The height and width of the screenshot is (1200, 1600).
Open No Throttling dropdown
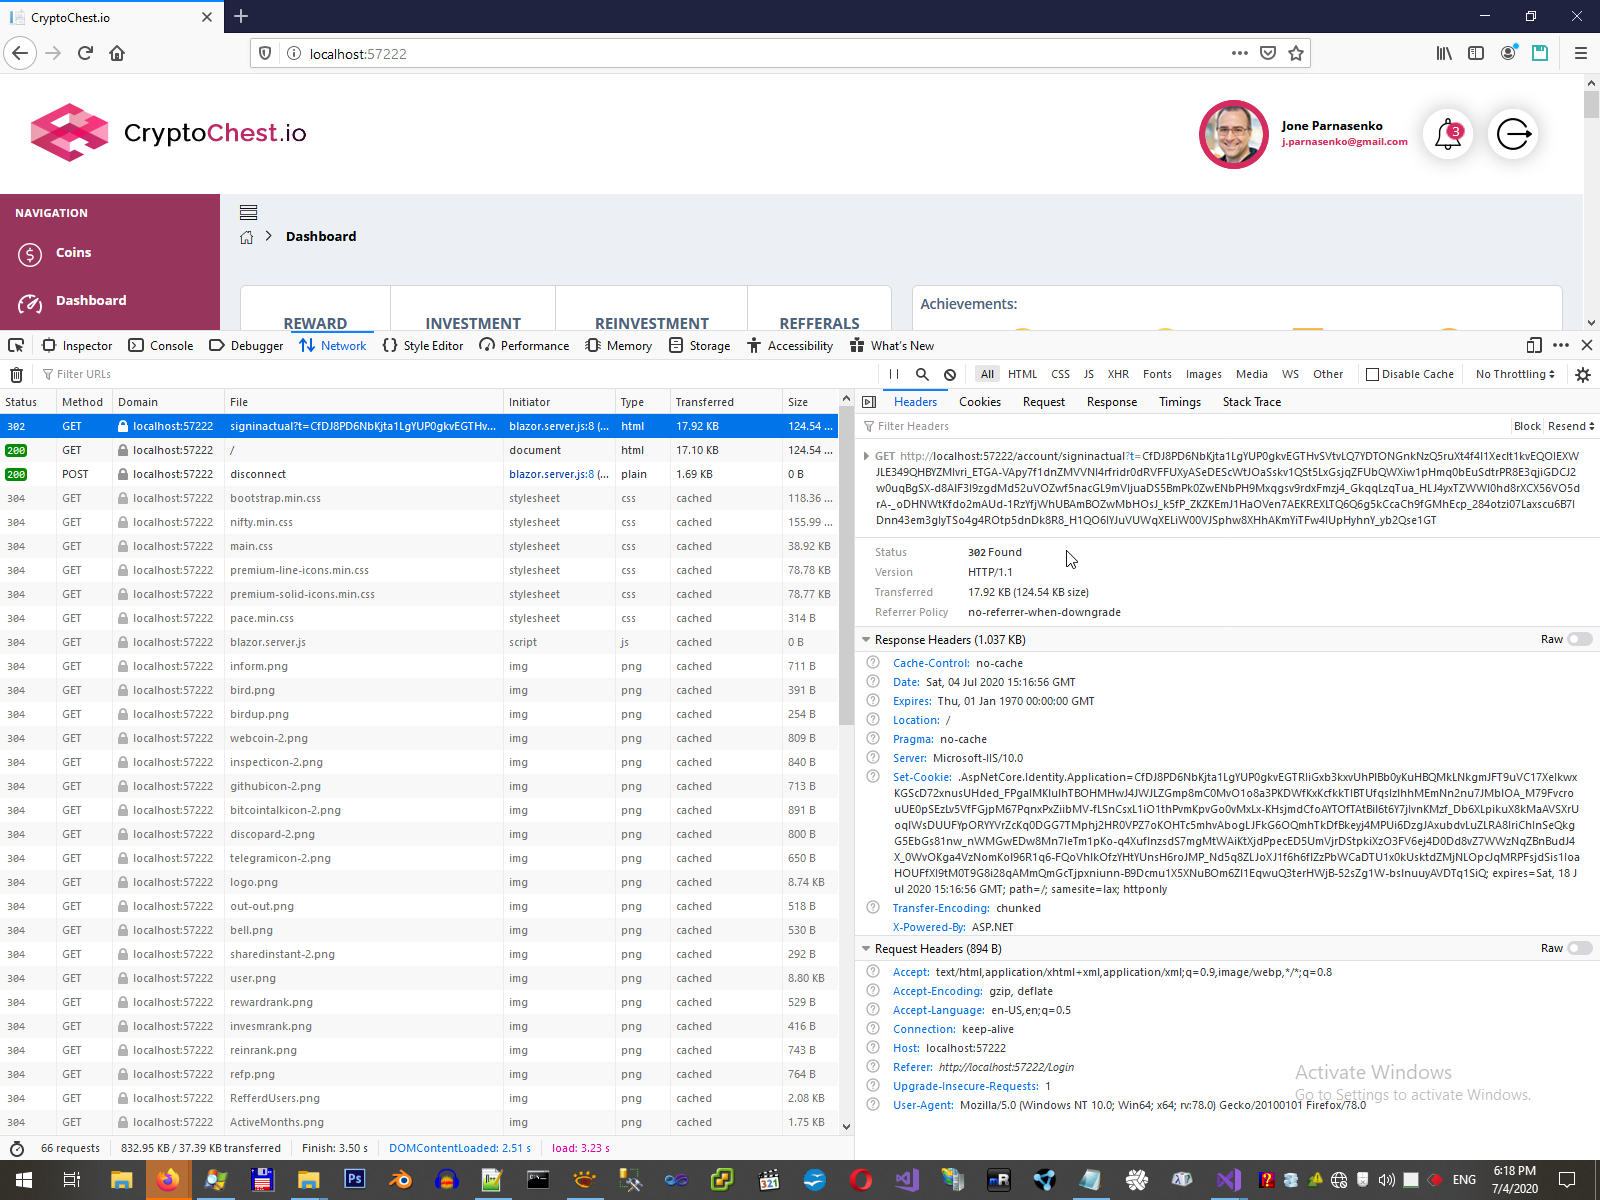tap(1515, 374)
